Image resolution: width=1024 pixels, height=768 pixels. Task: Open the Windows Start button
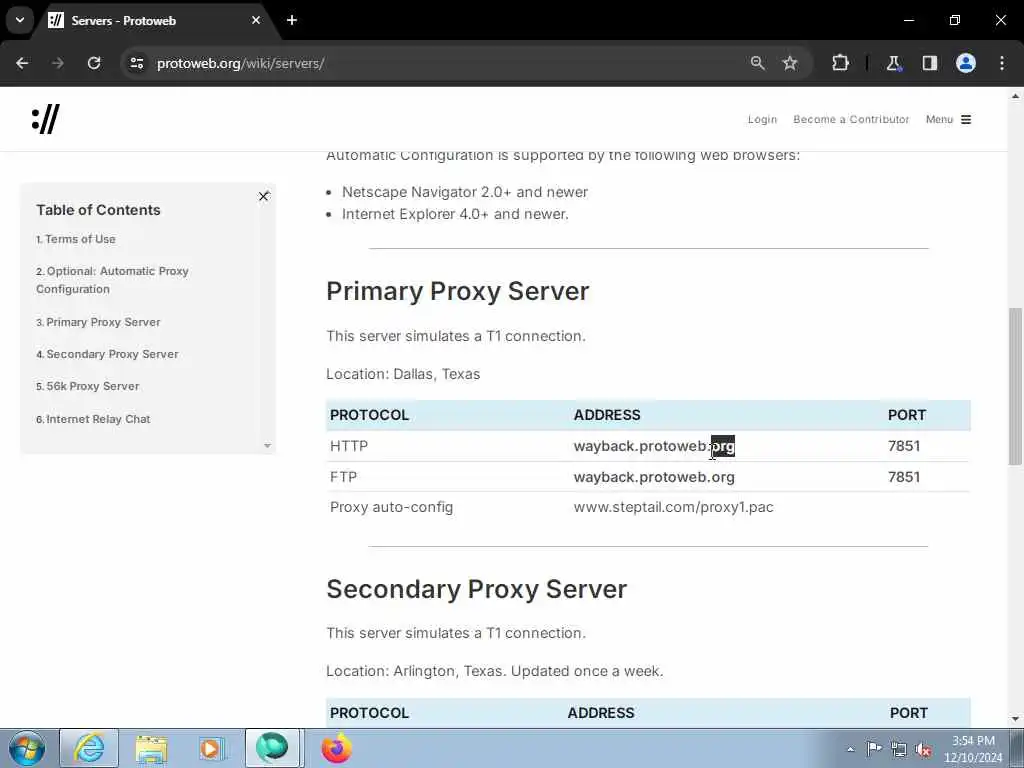pos(27,748)
